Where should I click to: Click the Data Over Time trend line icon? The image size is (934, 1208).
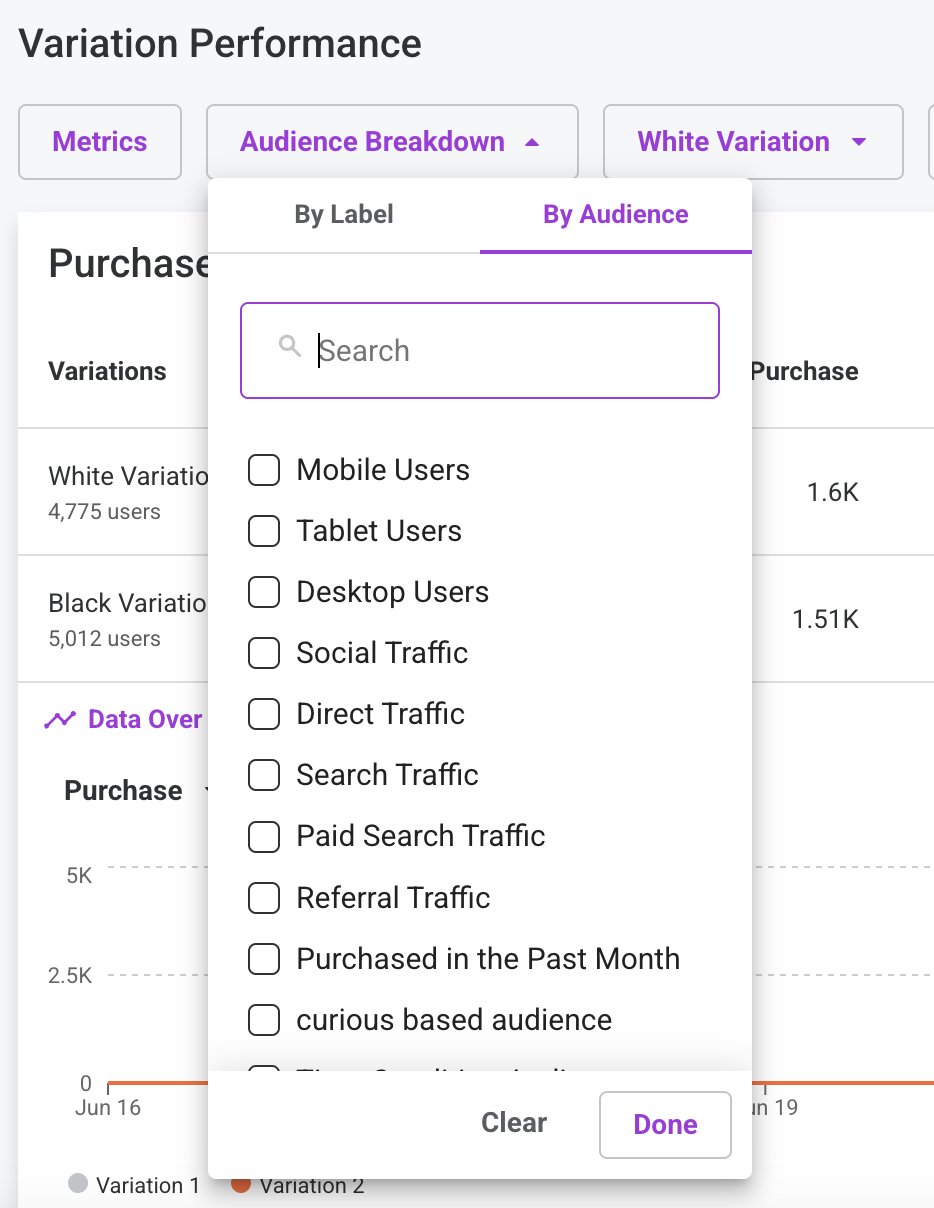tap(60, 719)
